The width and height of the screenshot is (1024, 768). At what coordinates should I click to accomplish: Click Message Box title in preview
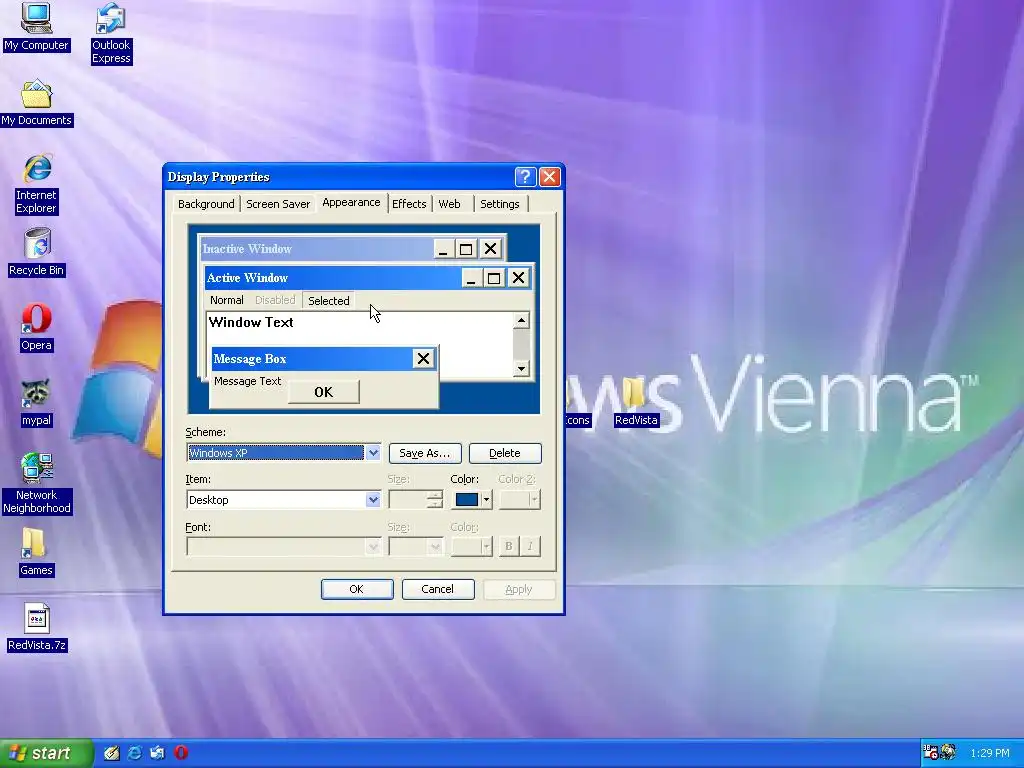[249, 359]
